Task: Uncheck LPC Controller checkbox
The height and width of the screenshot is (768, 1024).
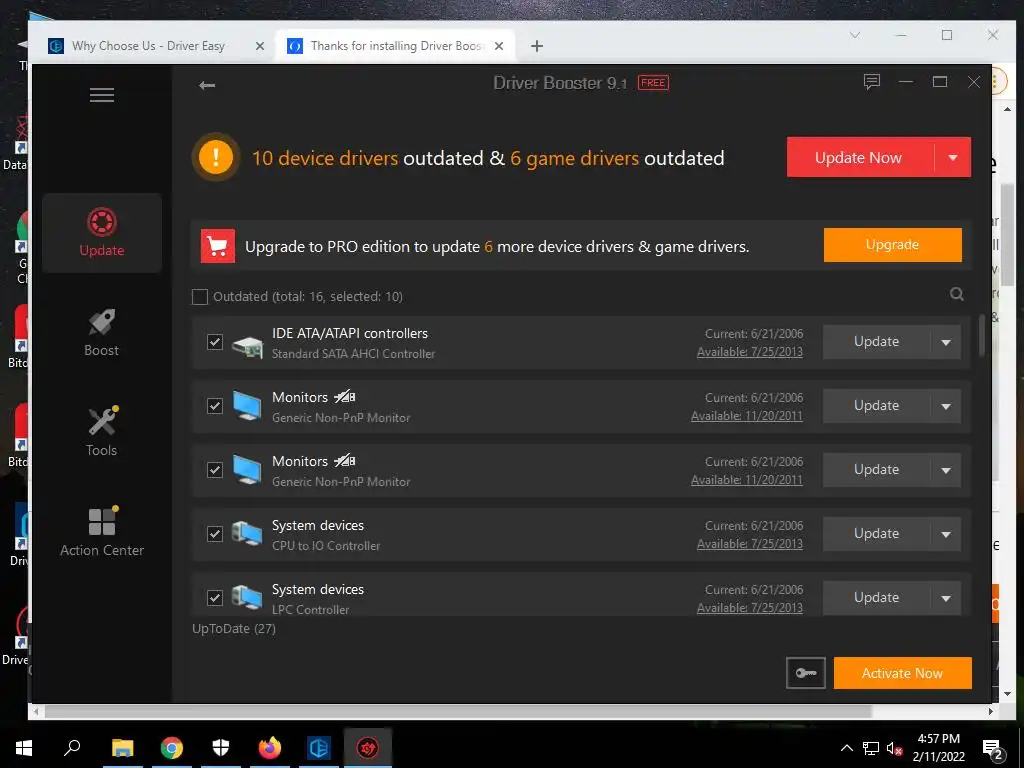Action: click(x=215, y=598)
